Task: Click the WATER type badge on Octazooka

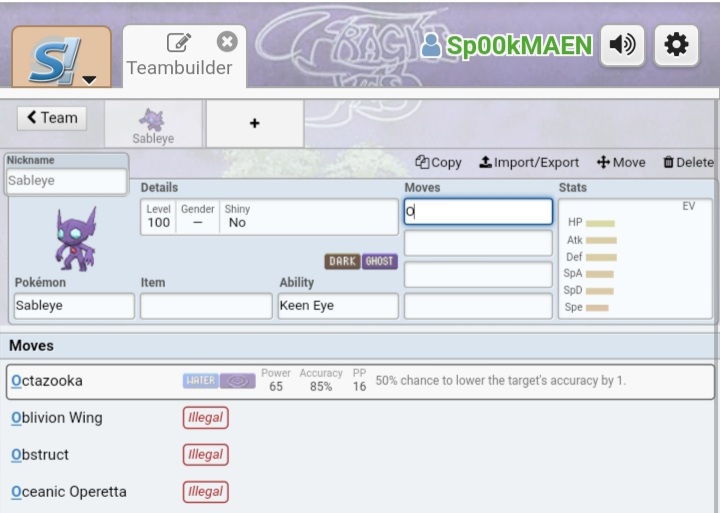Action: point(201,381)
